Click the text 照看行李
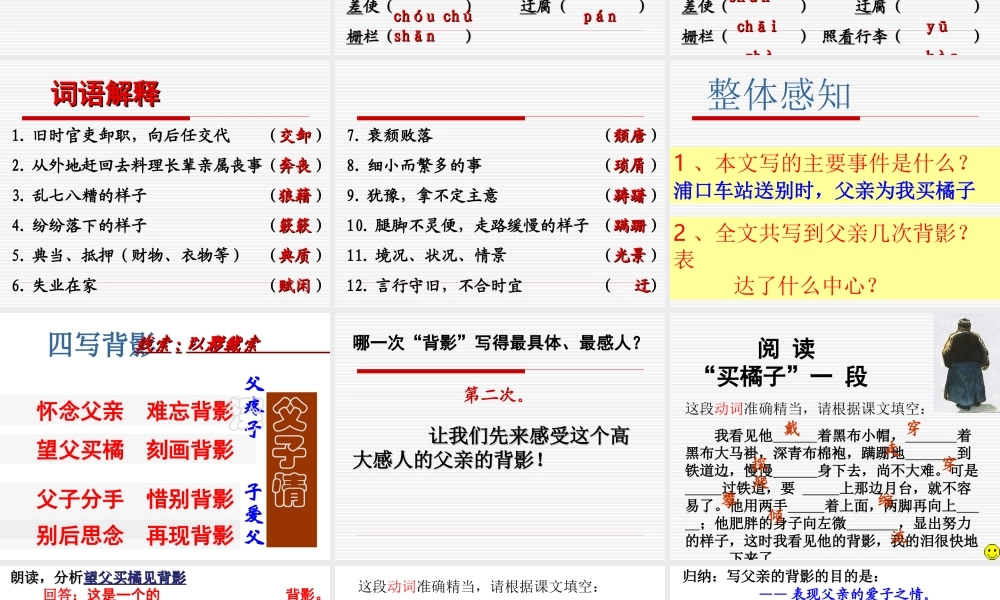 point(855,36)
